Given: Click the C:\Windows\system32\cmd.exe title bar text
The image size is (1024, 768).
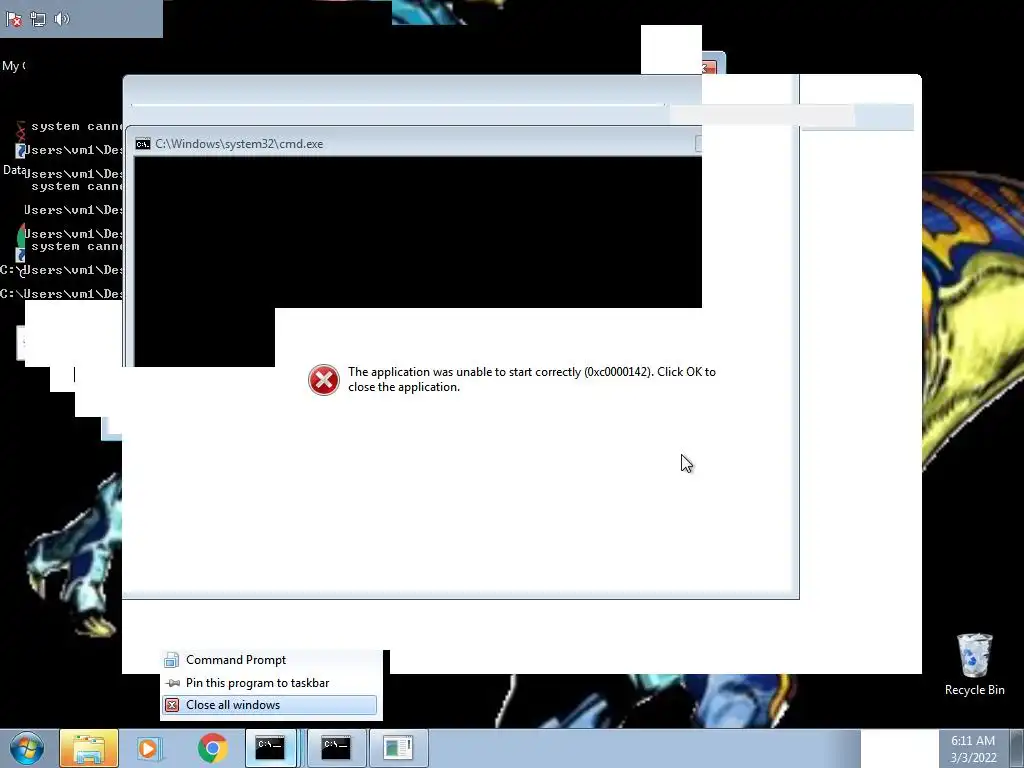Looking at the screenshot, I should [x=239, y=144].
